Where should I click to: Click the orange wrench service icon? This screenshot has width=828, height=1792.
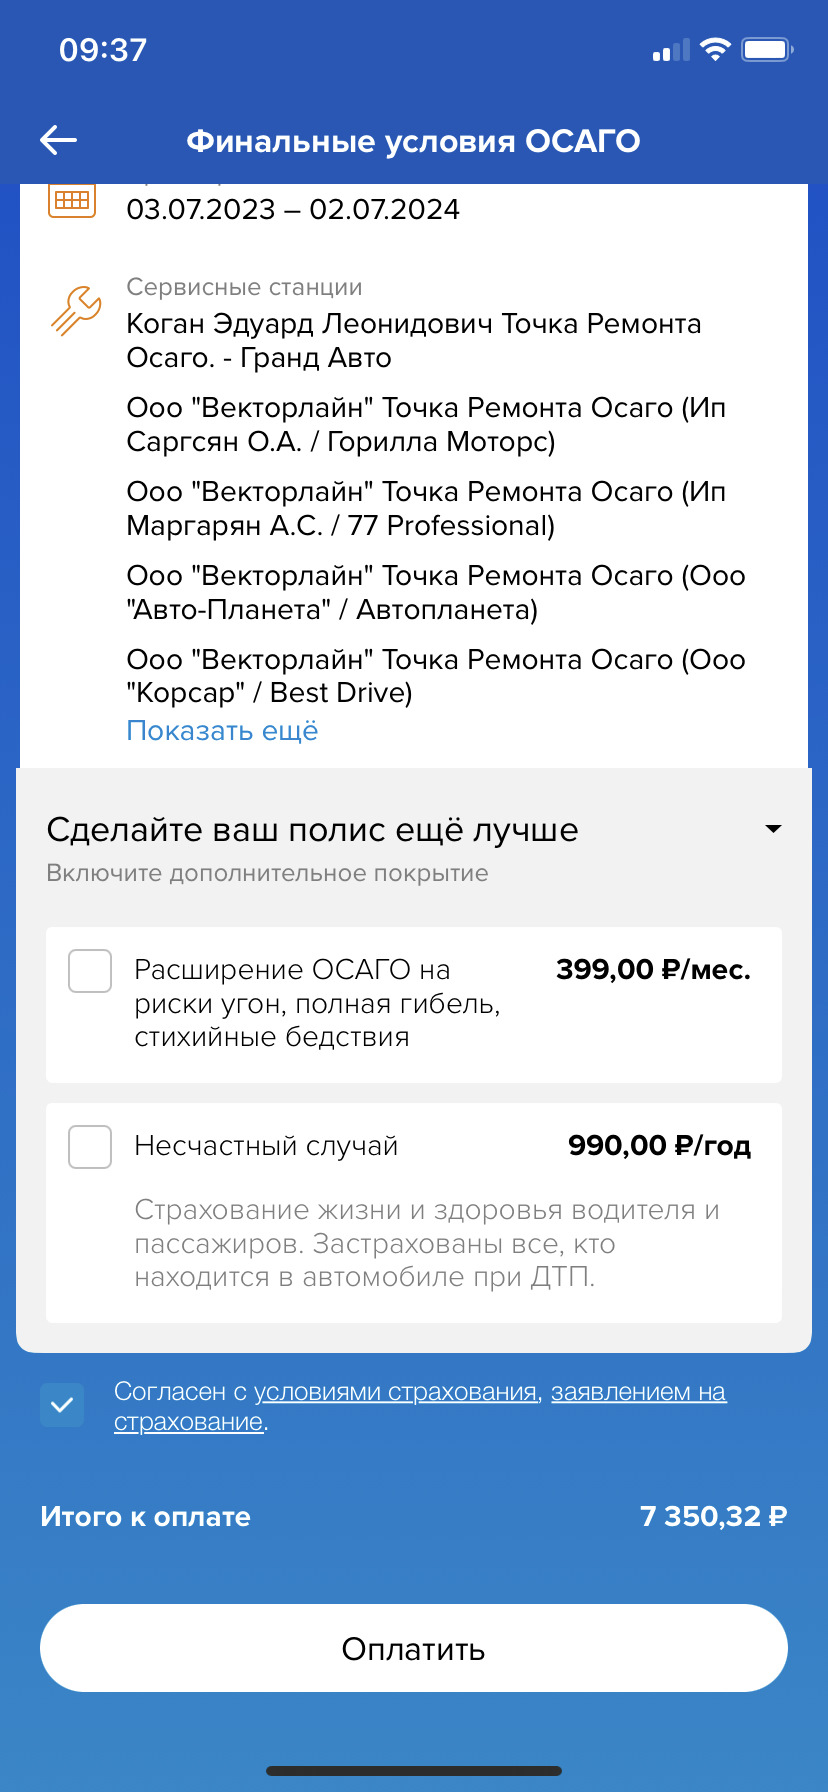76,310
